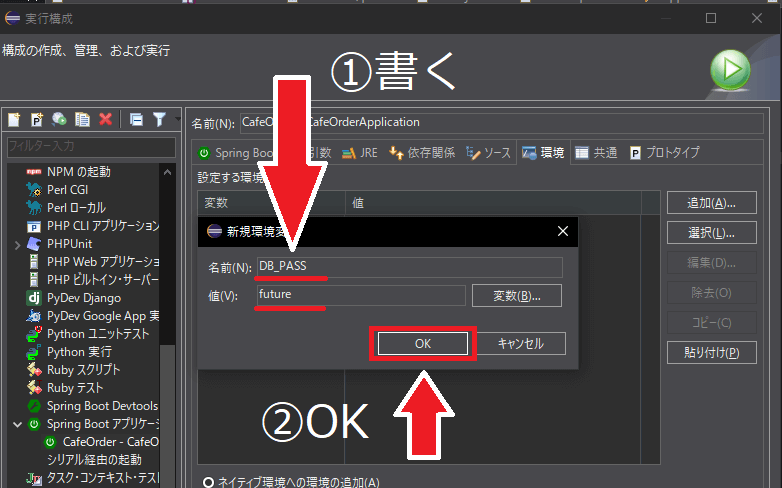Click the duplicate configuration icon
Screen dimensions: 782x488
[82, 120]
